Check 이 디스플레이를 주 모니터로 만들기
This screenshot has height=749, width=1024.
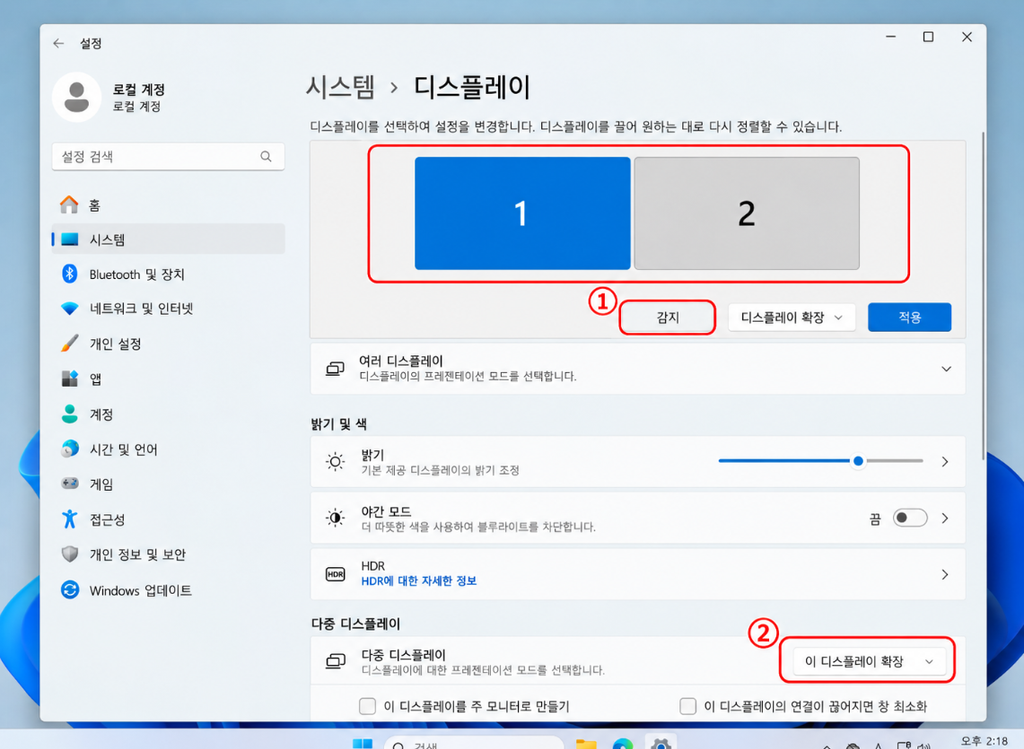coord(368,706)
